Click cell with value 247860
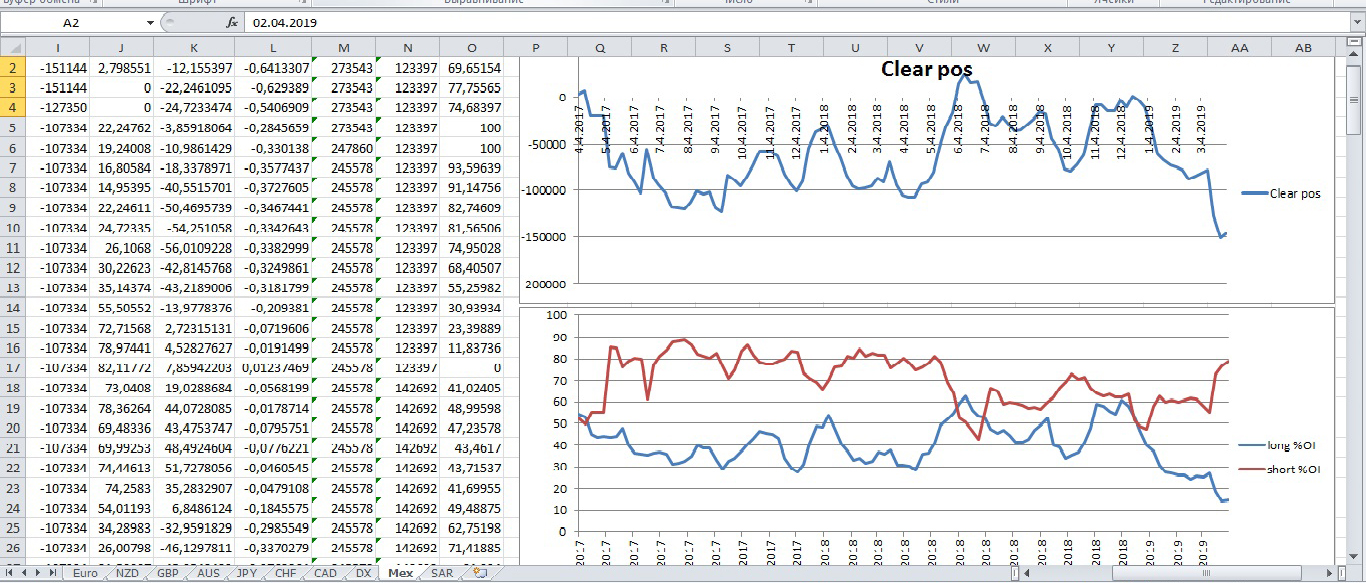The width and height of the screenshot is (1366, 583). click(x=344, y=148)
